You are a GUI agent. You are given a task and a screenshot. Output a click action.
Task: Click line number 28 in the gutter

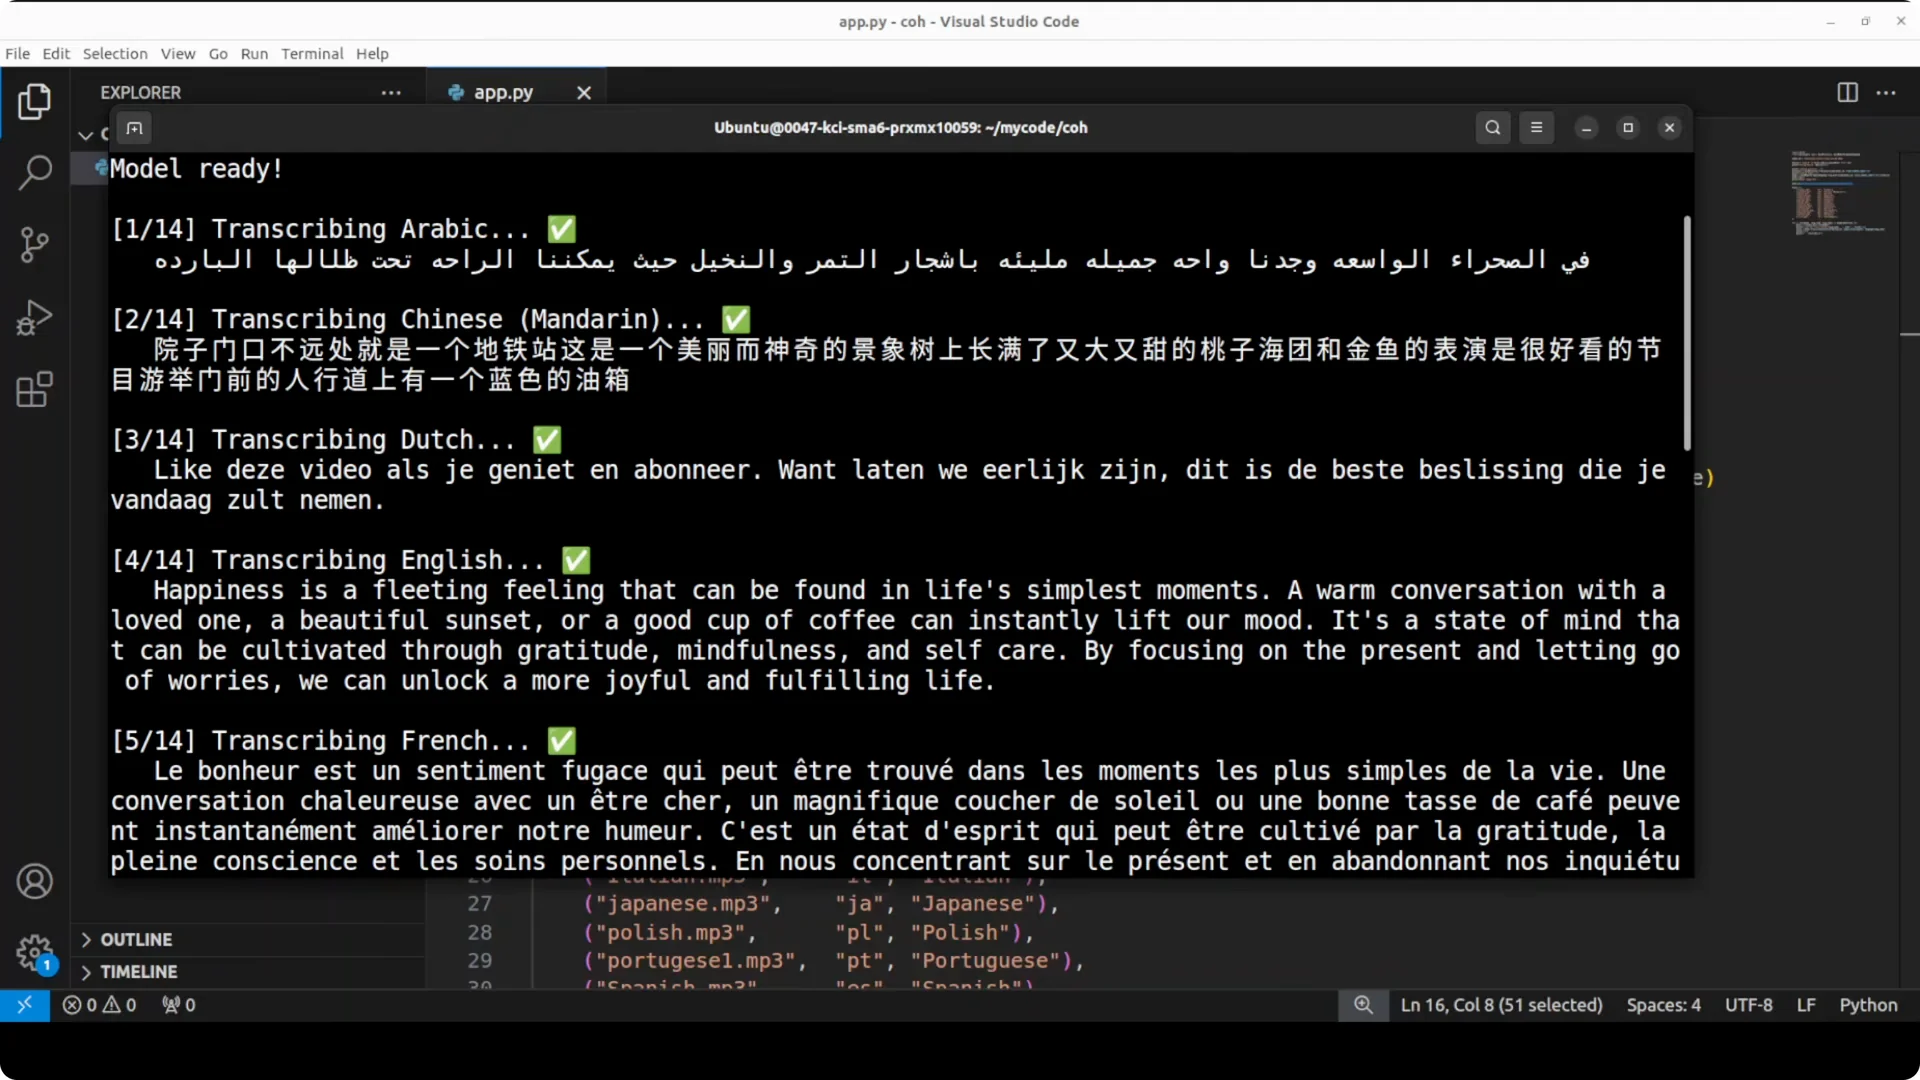pyautogui.click(x=480, y=933)
